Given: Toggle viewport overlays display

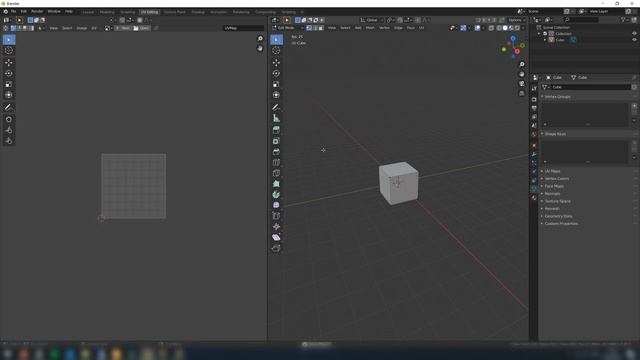Looking at the screenshot, I should click(x=478, y=28).
